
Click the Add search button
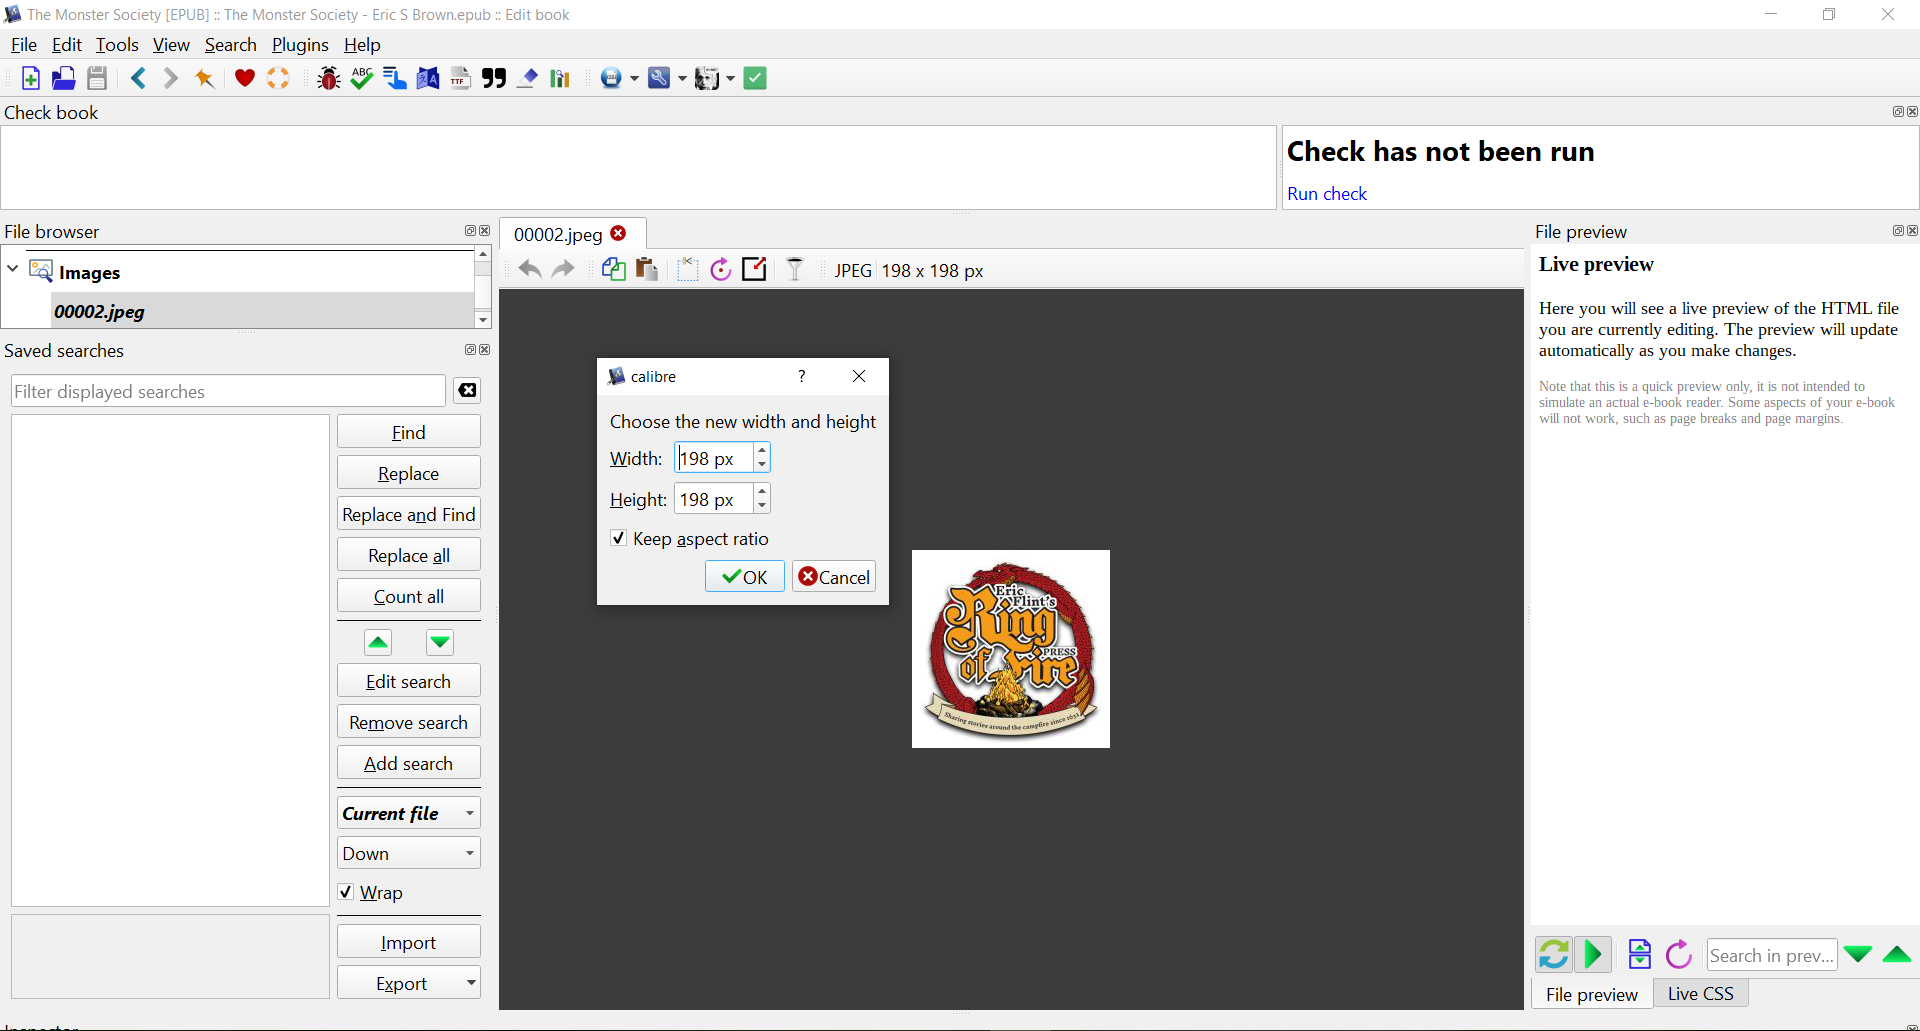click(x=409, y=763)
